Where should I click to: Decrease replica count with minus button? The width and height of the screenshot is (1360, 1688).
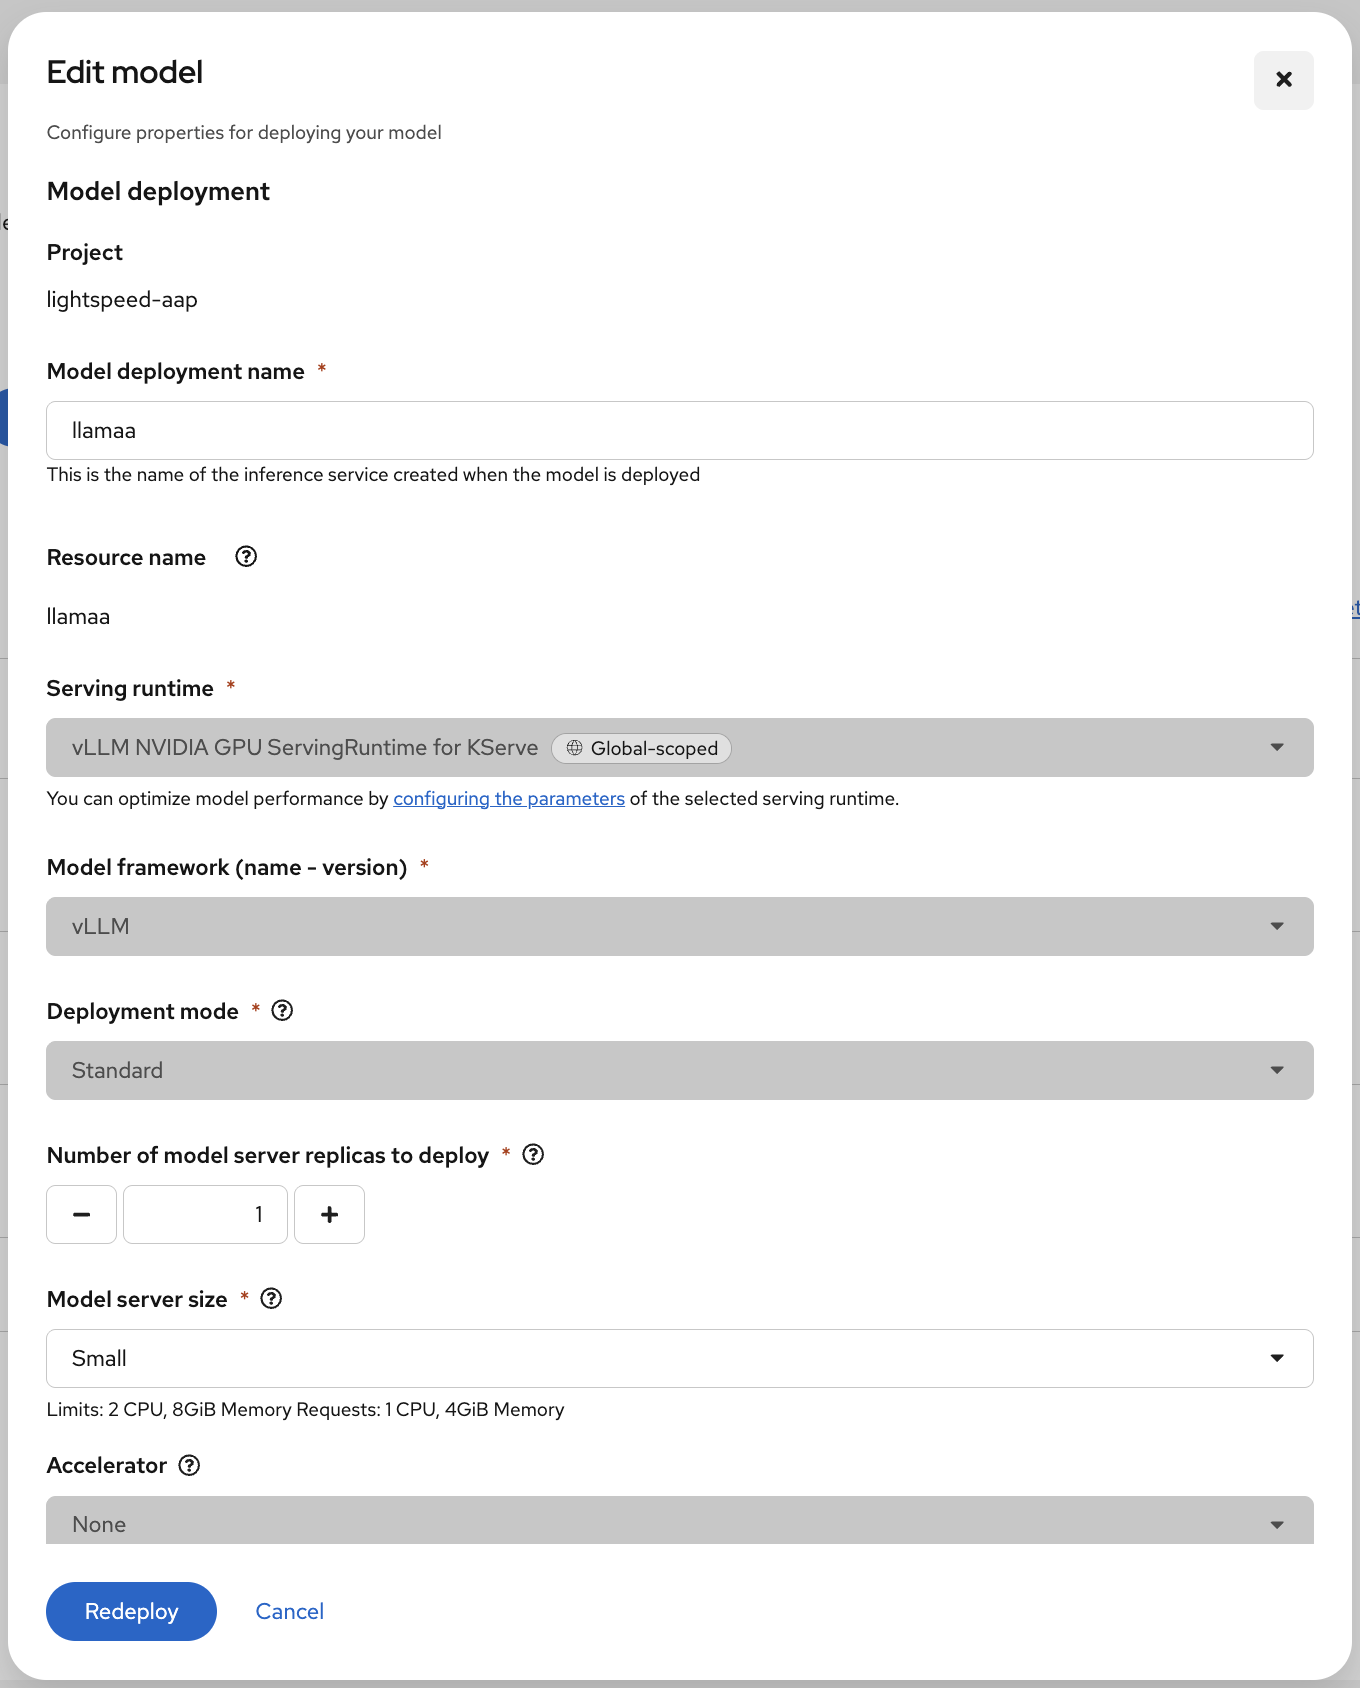(82, 1215)
